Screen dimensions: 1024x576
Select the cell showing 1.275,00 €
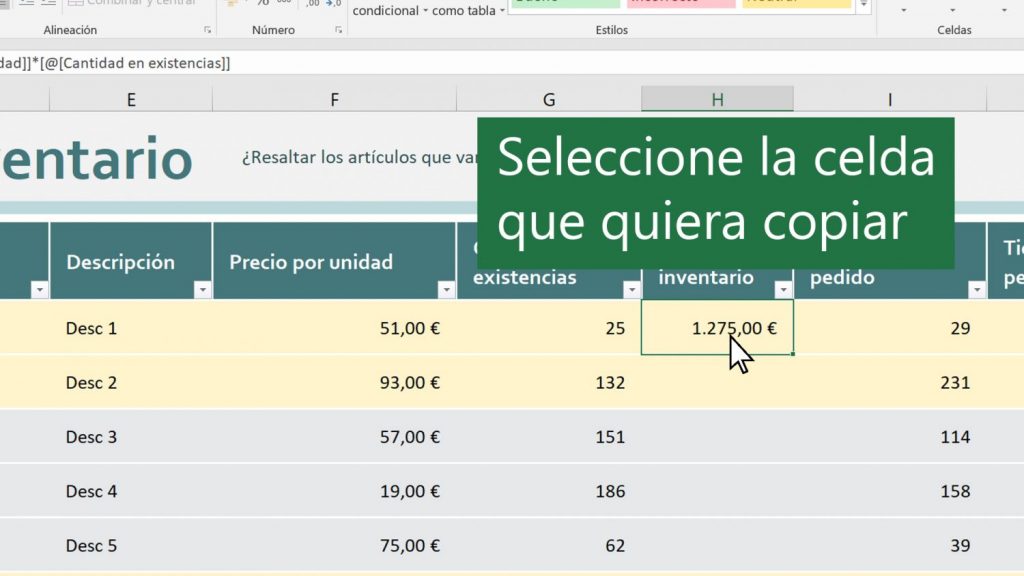coord(717,326)
